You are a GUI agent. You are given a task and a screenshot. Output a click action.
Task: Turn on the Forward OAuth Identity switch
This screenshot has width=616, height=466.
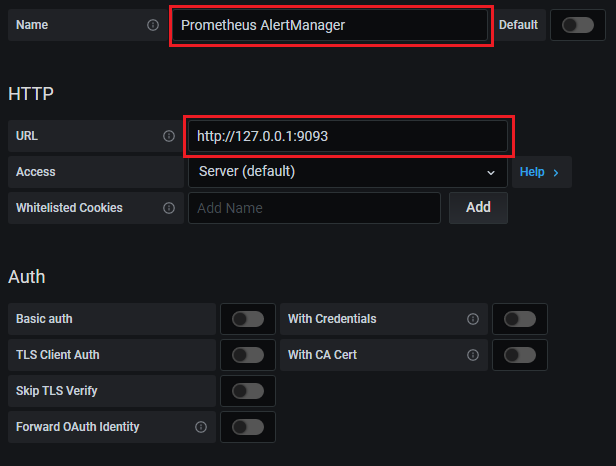click(x=248, y=427)
